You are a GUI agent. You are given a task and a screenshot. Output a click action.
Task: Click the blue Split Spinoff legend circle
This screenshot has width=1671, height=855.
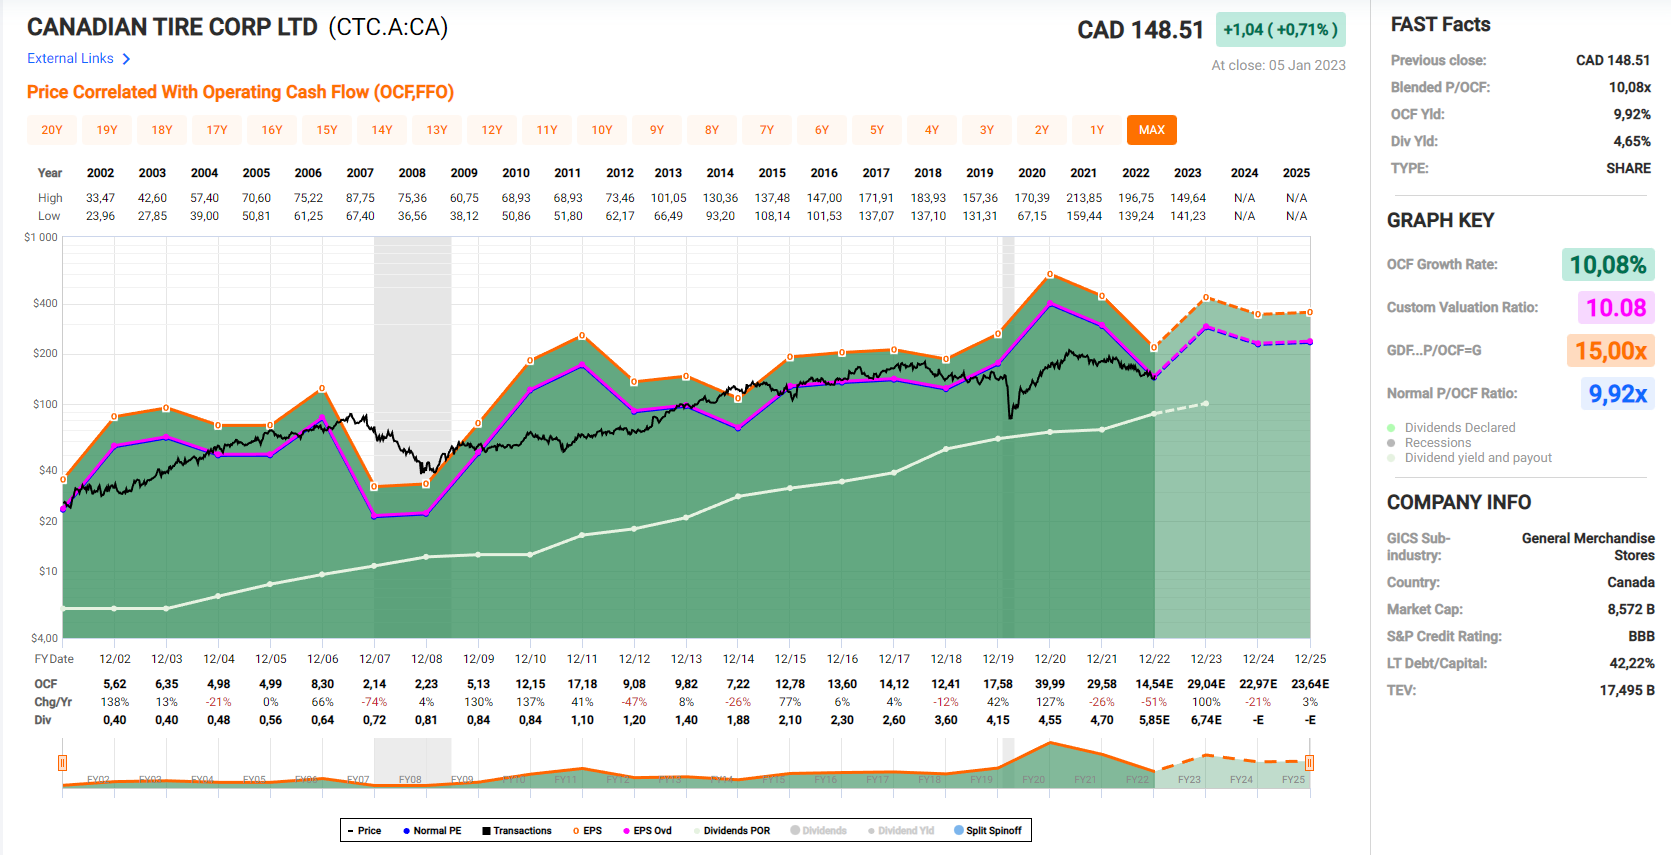click(x=959, y=830)
